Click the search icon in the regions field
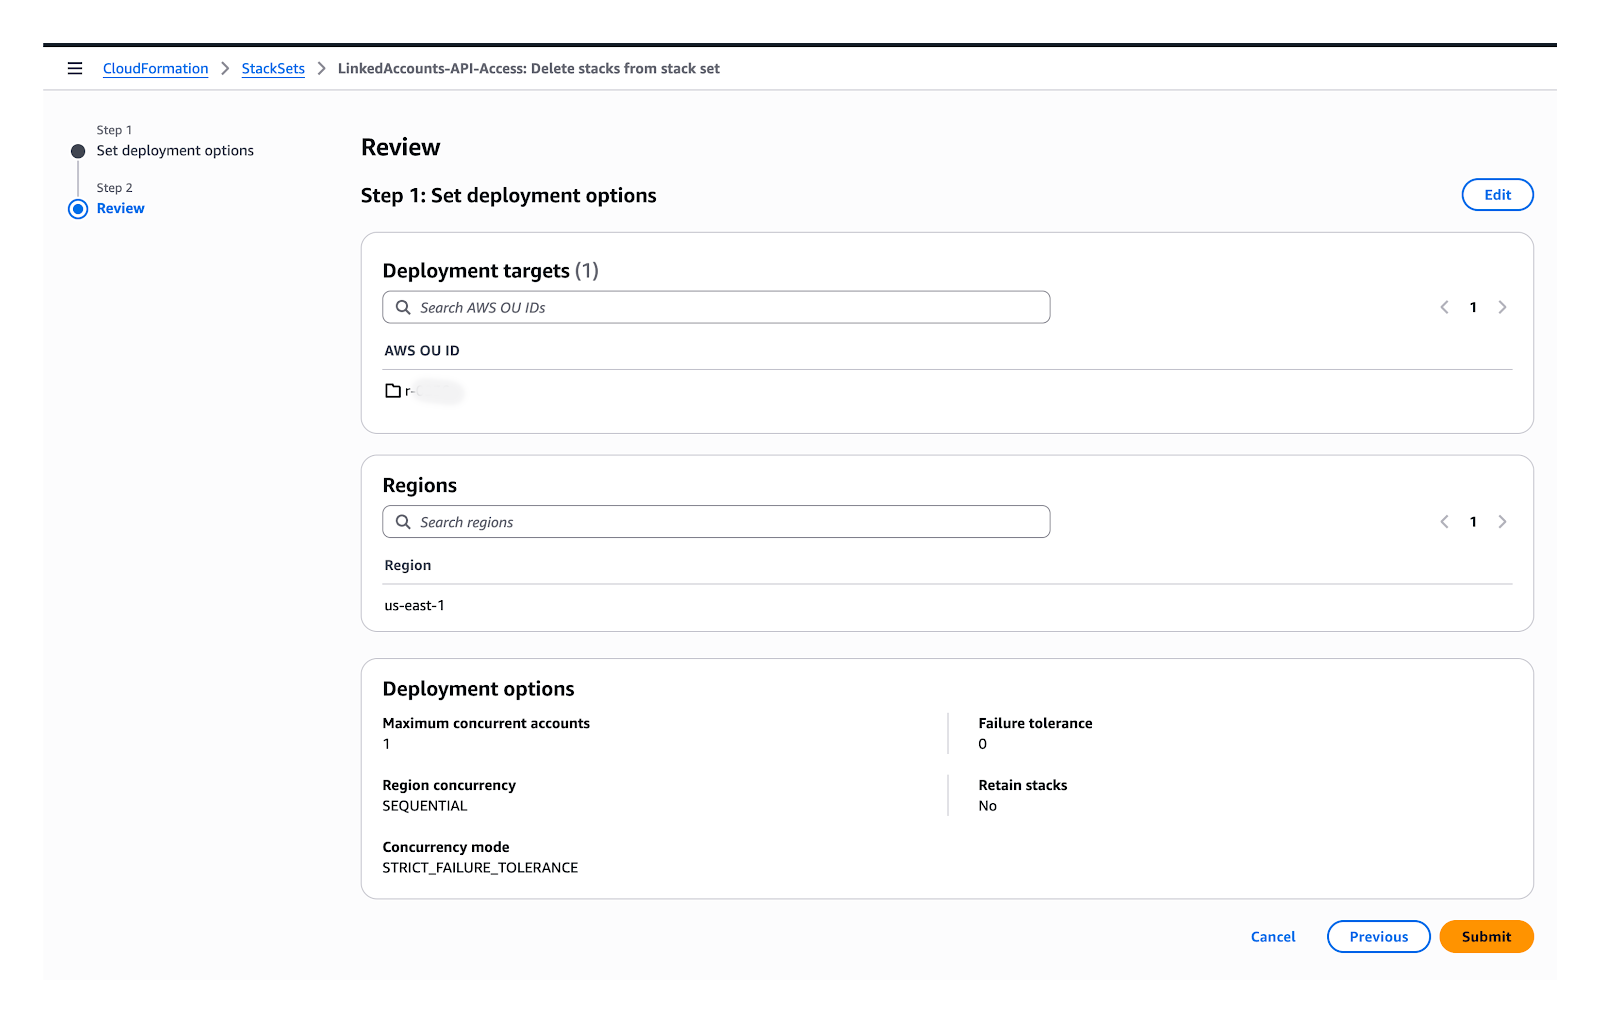This screenshot has height=1023, width=1600. point(403,522)
